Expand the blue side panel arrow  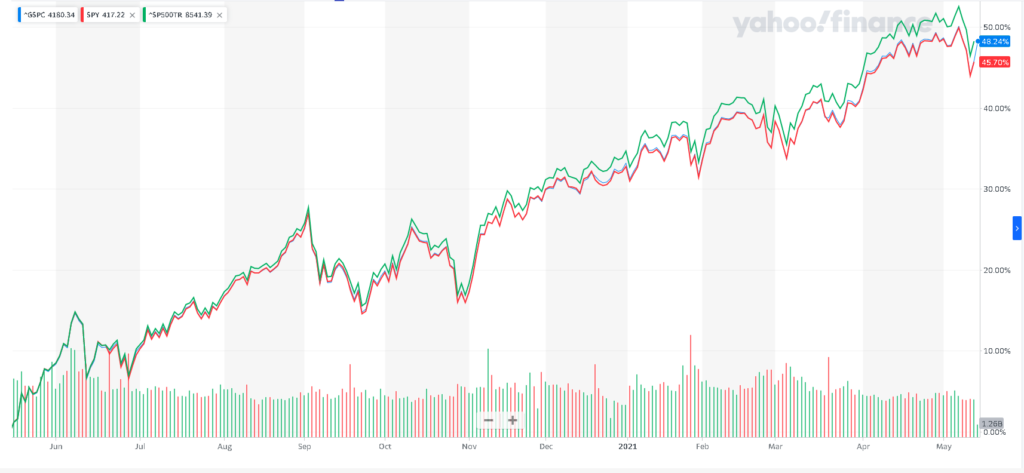[x=1017, y=228]
